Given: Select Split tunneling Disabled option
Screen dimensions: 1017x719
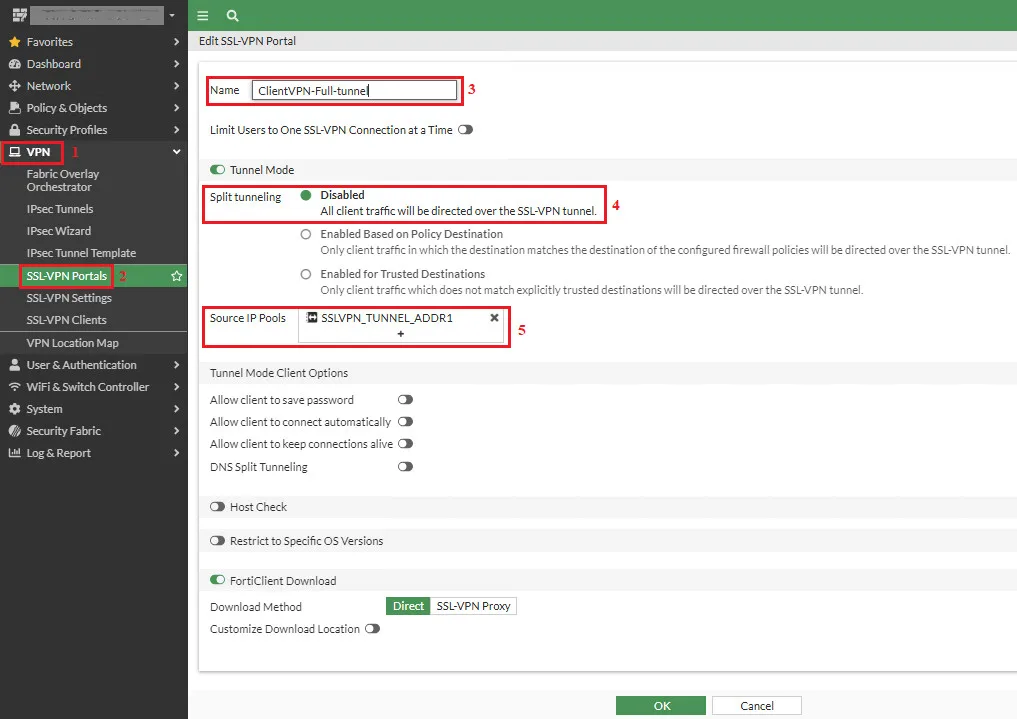Looking at the screenshot, I should (x=305, y=195).
